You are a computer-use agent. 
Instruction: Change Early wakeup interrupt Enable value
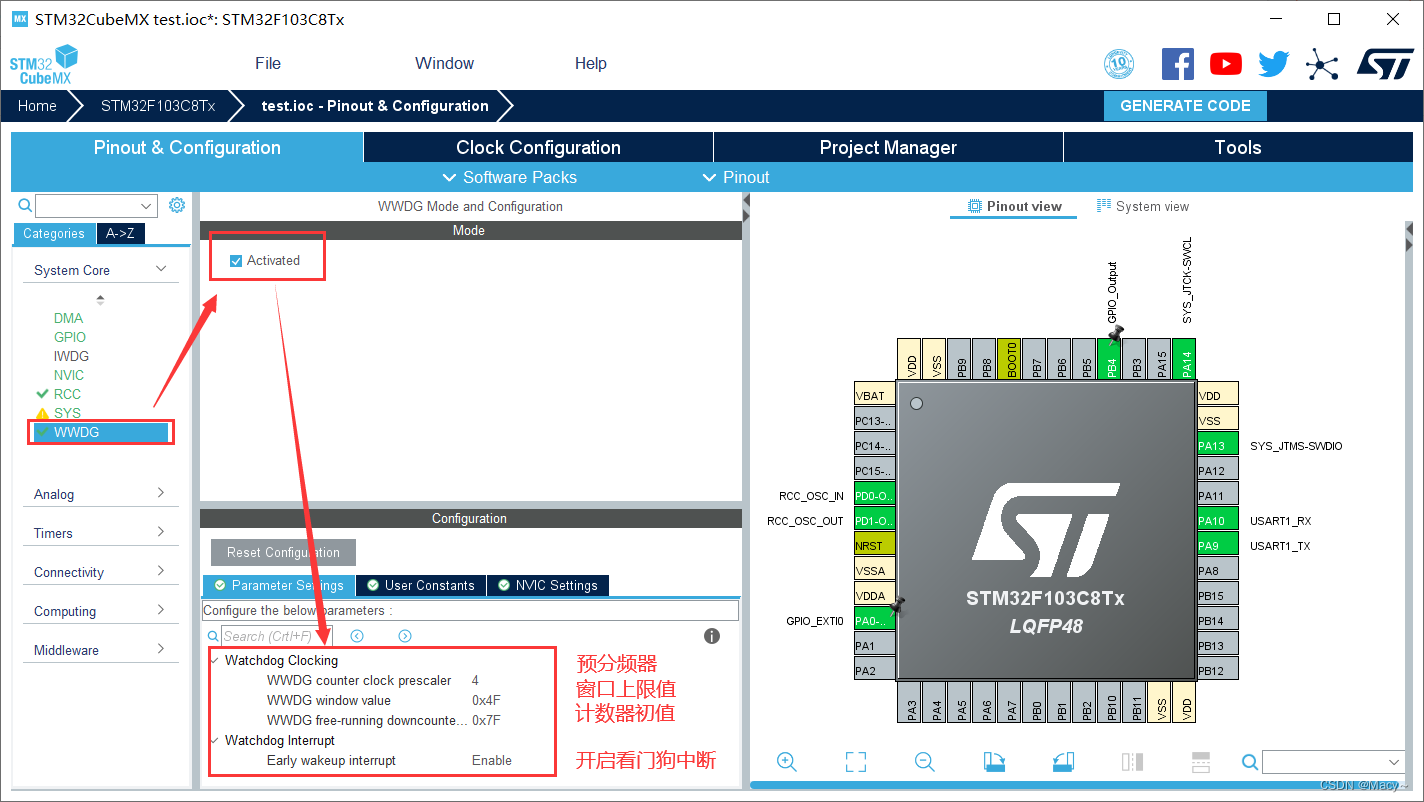pyautogui.click(x=492, y=760)
